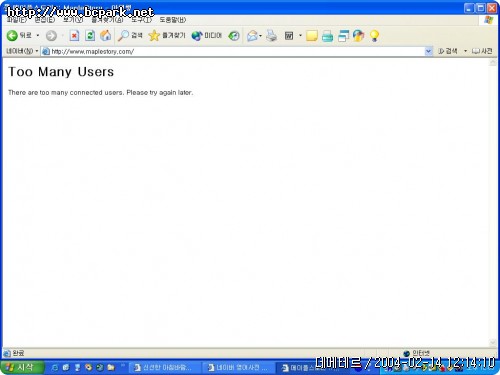Click the Edit with Word icon
Screen dimensions: 500x375
point(289,36)
